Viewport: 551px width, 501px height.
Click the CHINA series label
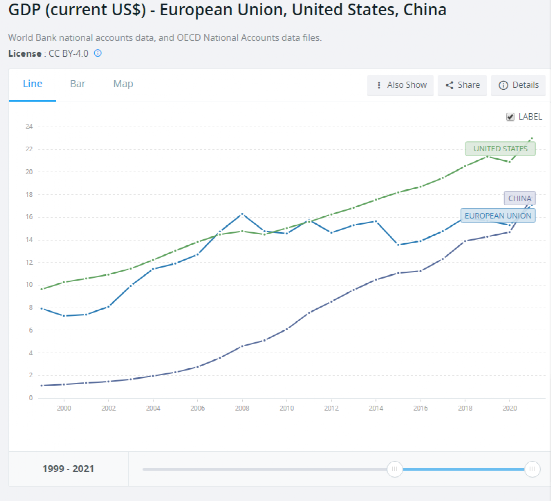520,198
